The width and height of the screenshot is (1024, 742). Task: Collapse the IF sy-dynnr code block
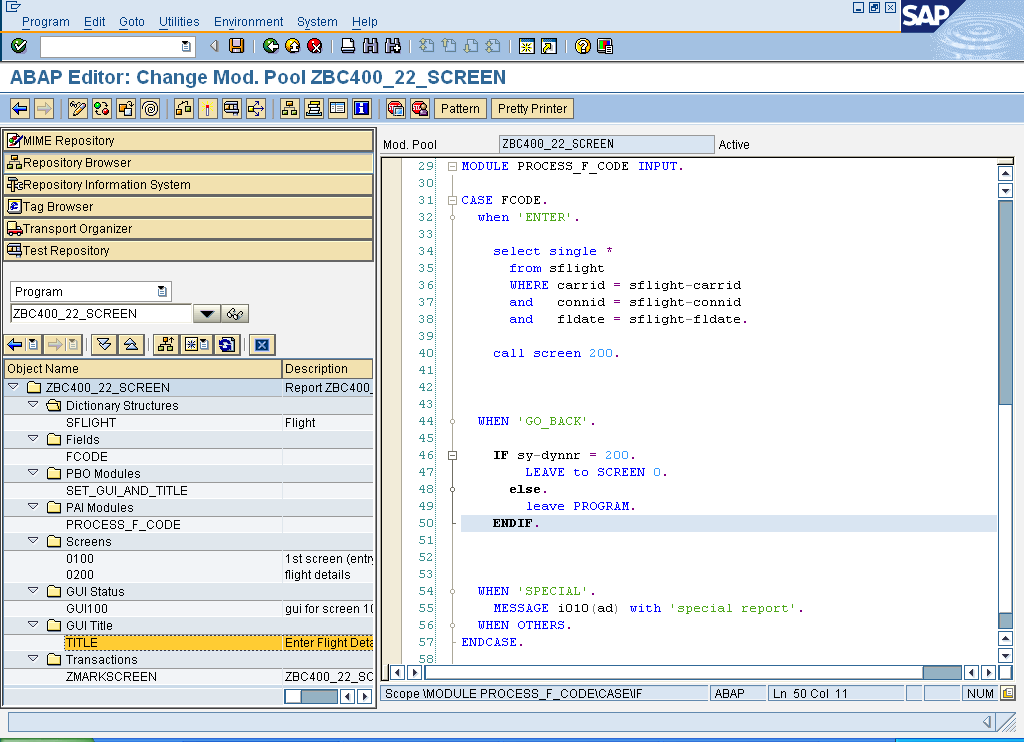click(x=452, y=455)
